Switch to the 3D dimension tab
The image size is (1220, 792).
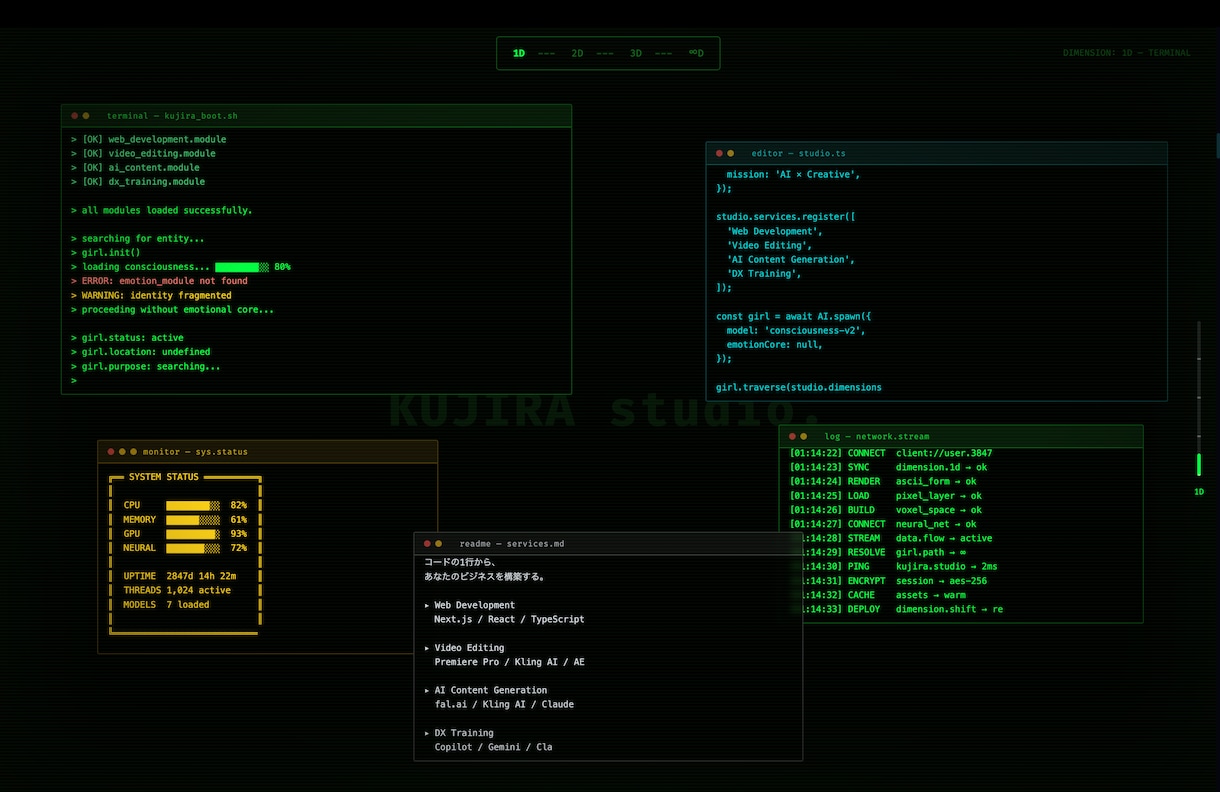636,53
